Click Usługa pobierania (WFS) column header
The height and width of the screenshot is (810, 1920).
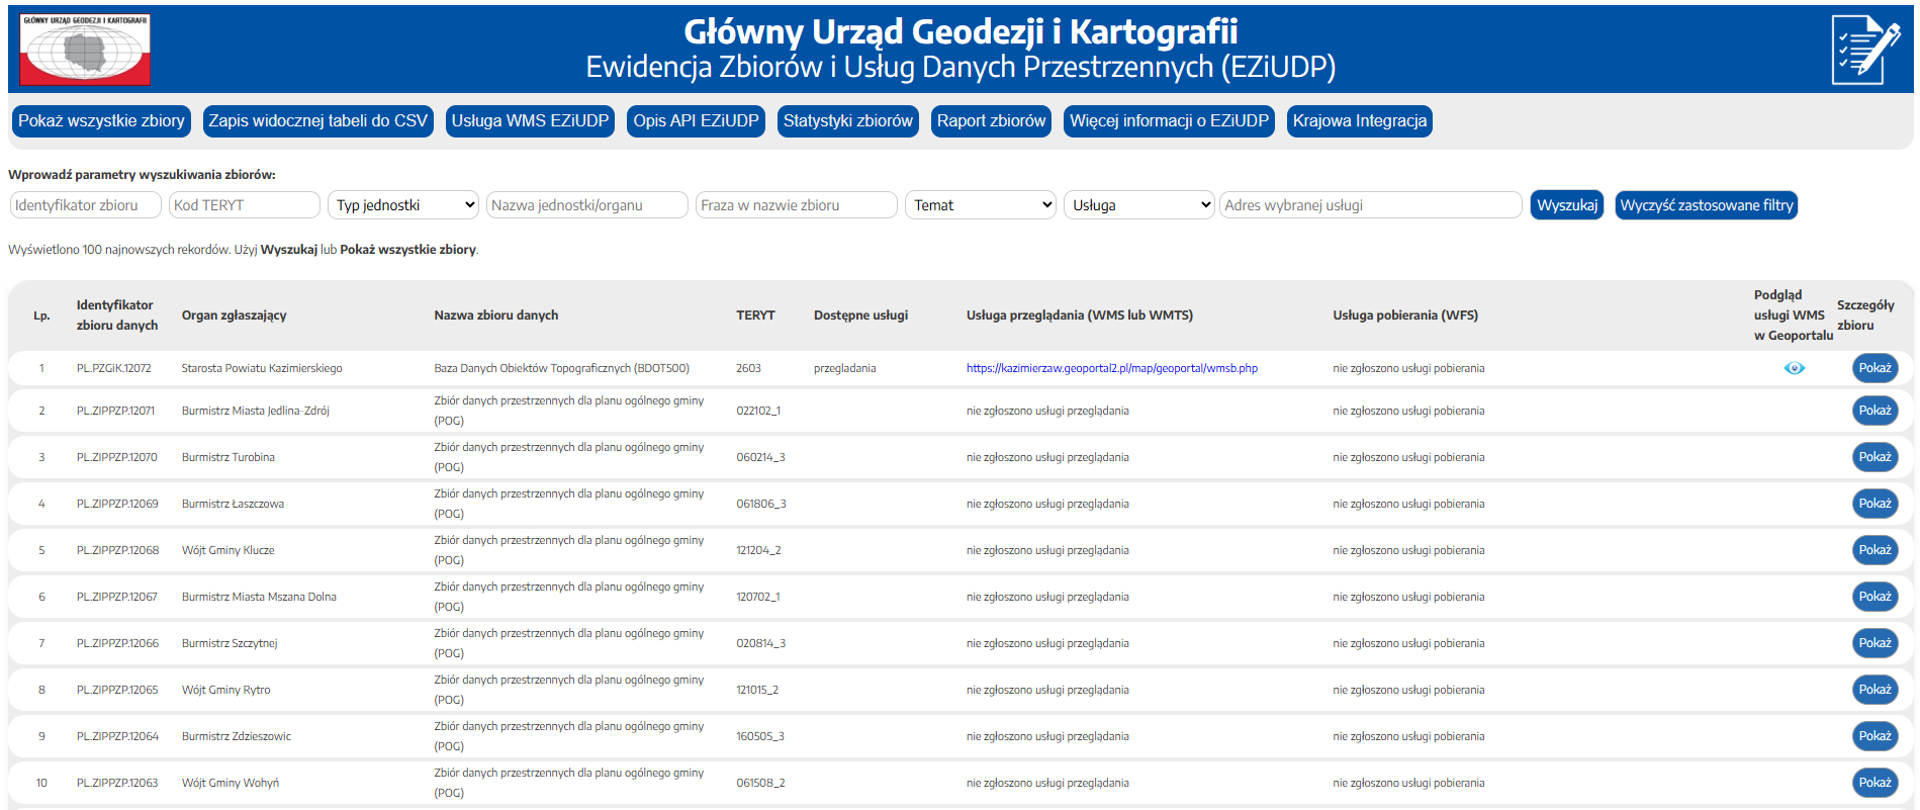click(x=1405, y=315)
